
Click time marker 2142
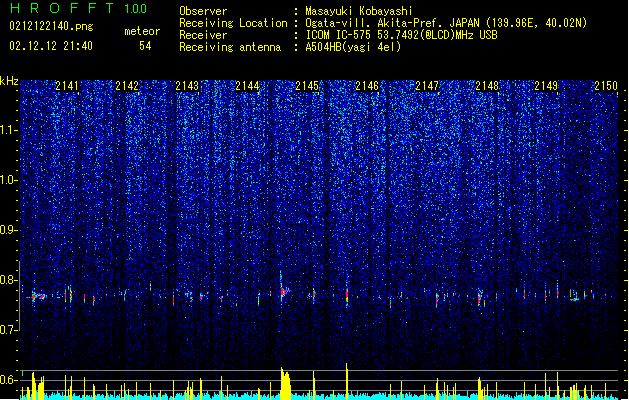coord(127,85)
